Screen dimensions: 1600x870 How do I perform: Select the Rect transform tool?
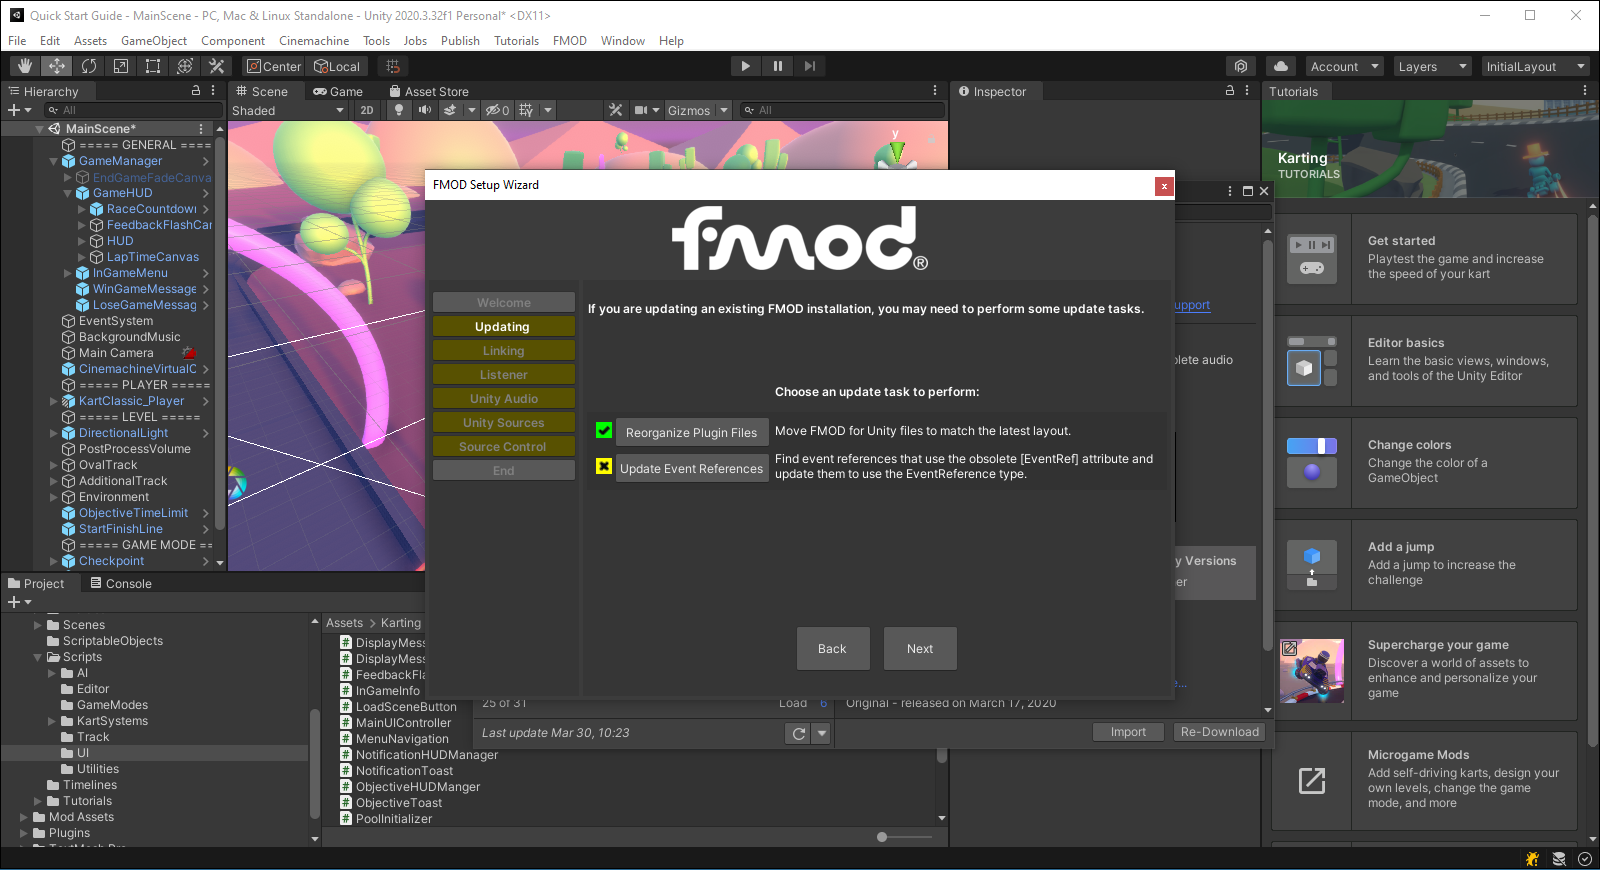click(x=153, y=66)
